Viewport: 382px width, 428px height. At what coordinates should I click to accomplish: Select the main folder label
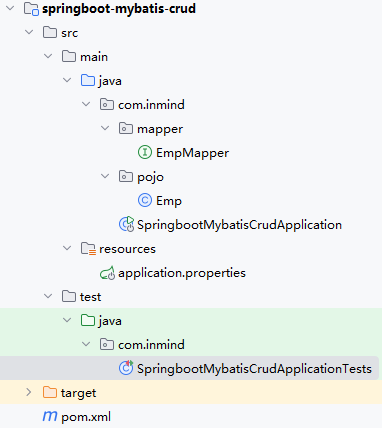(94, 57)
